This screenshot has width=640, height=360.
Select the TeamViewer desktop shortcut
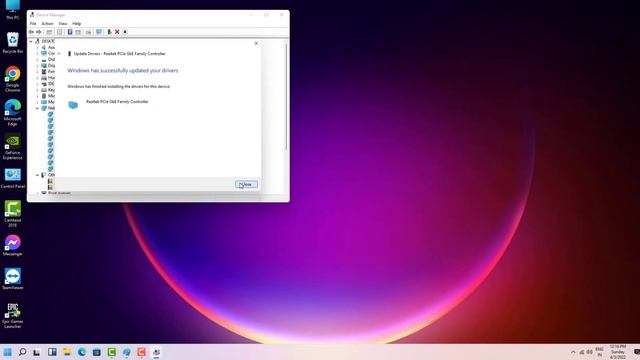13,279
